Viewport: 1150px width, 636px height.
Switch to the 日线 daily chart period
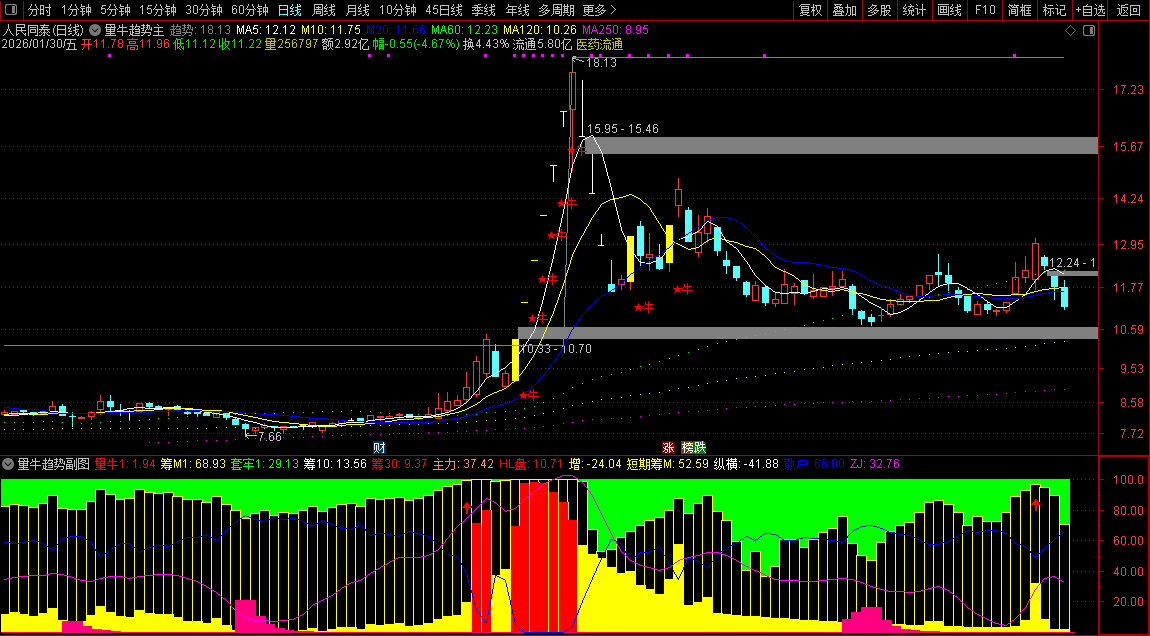pyautogui.click(x=289, y=10)
